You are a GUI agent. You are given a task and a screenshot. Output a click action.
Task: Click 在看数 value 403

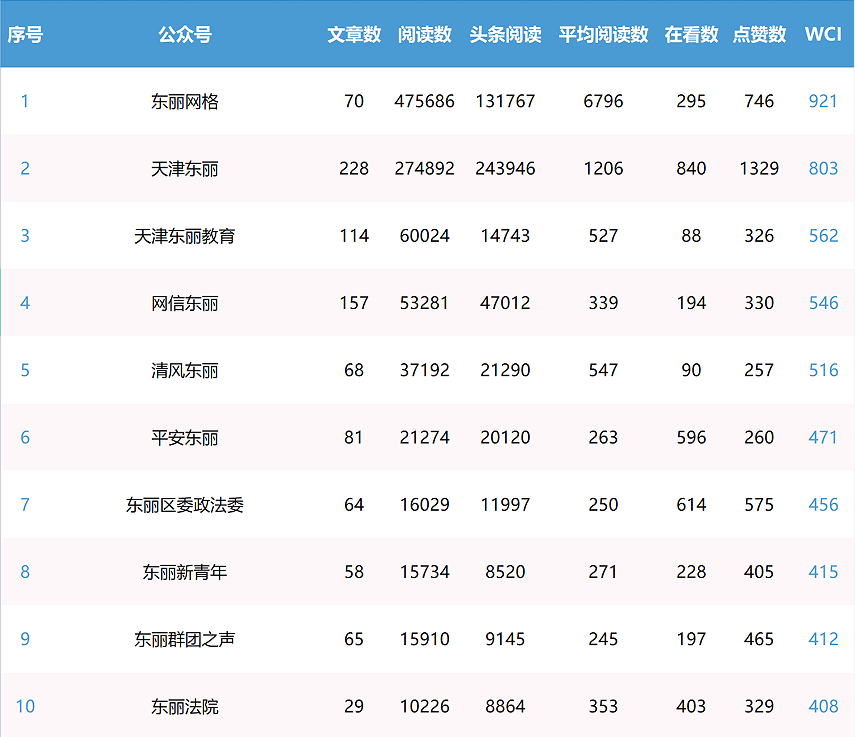pyautogui.click(x=691, y=706)
